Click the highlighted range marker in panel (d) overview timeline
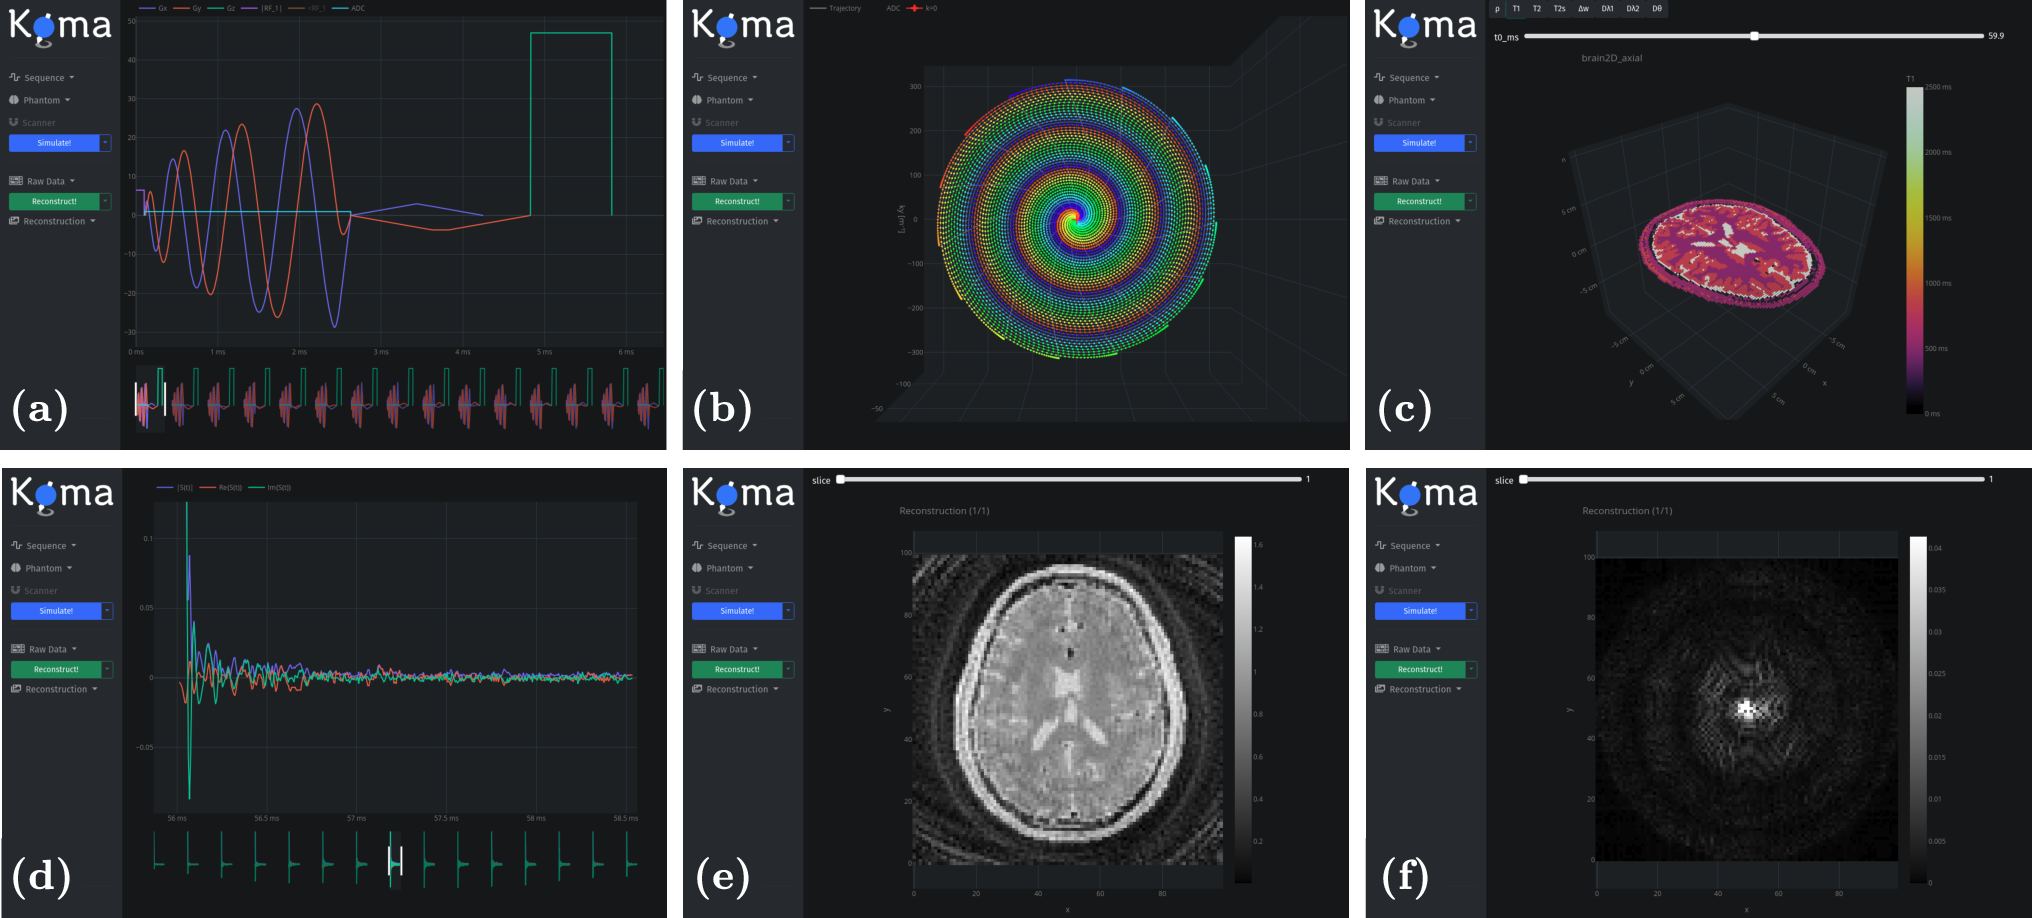 point(395,860)
